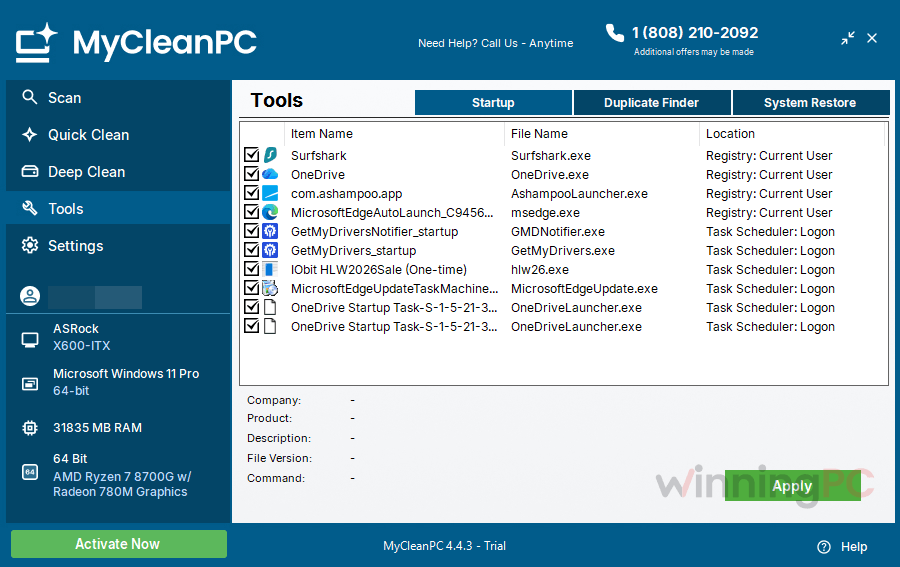The width and height of the screenshot is (900, 567).
Task: Click the compact mode arrows icon
Action: tap(848, 38)
